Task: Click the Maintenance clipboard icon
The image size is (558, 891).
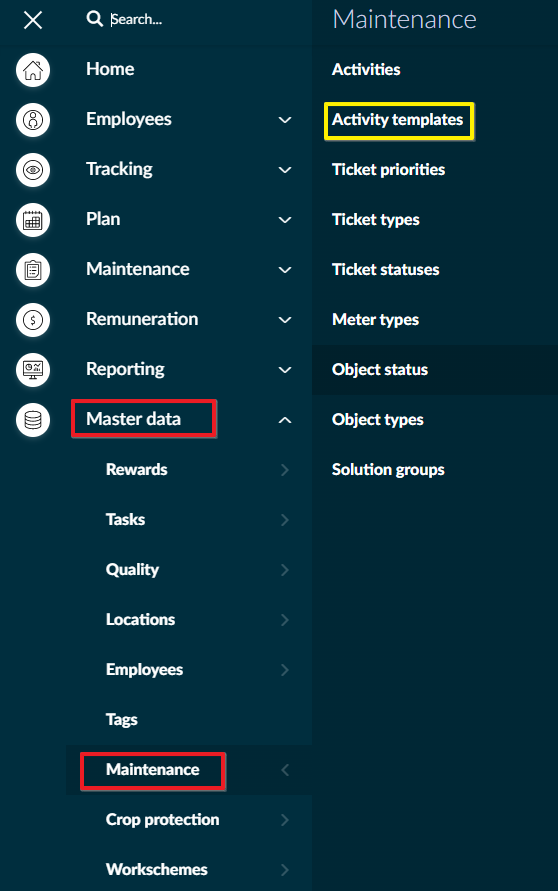Action: click(x=33, y=270)
